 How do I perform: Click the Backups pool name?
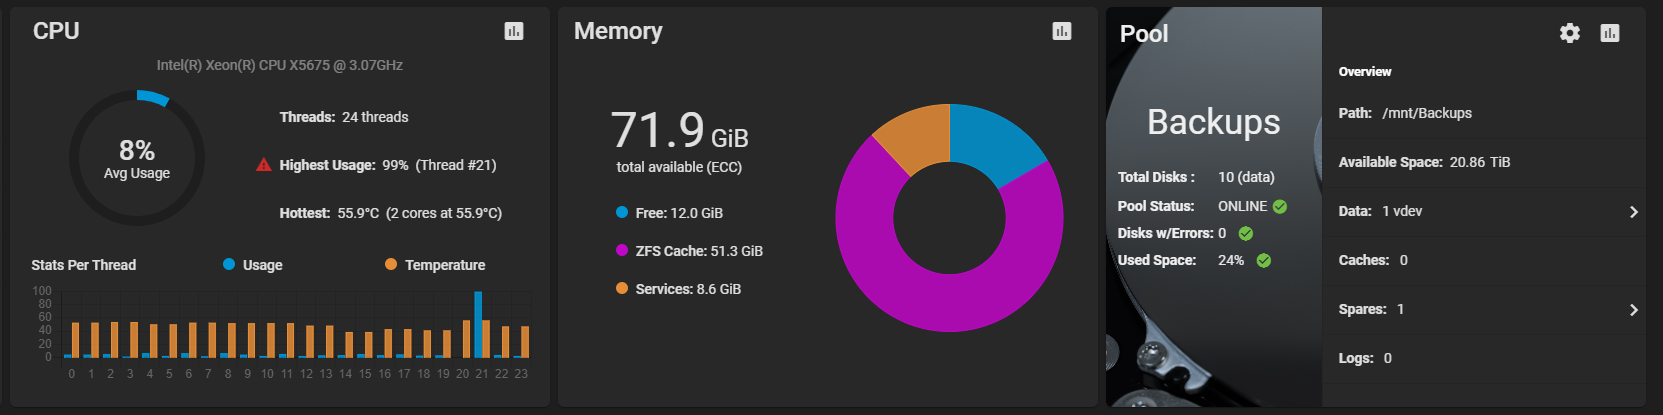(x=1213, y=122)
